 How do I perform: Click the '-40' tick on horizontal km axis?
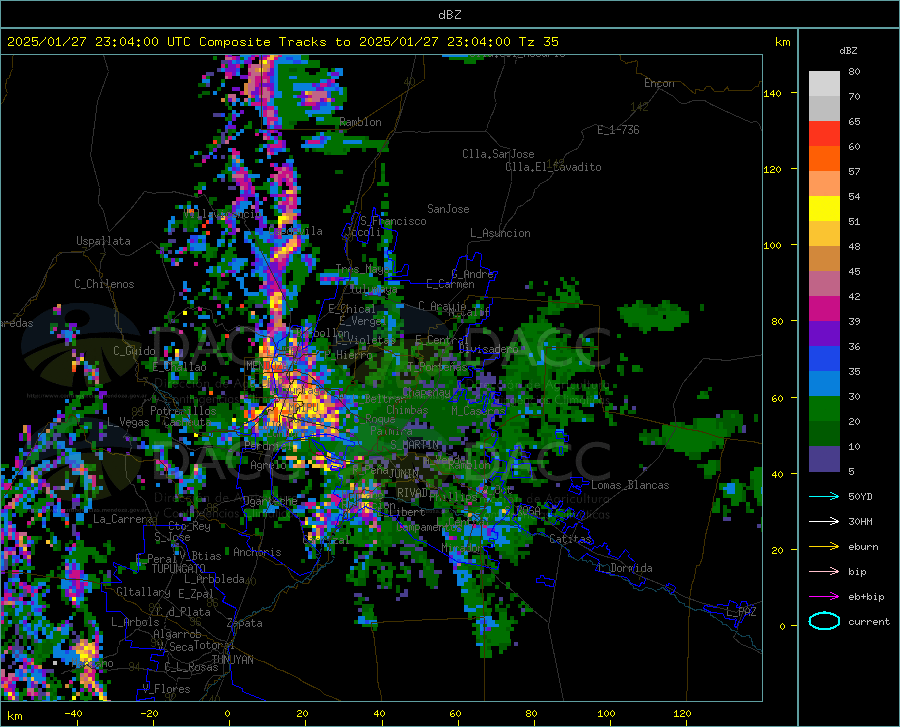pos(73,714)
